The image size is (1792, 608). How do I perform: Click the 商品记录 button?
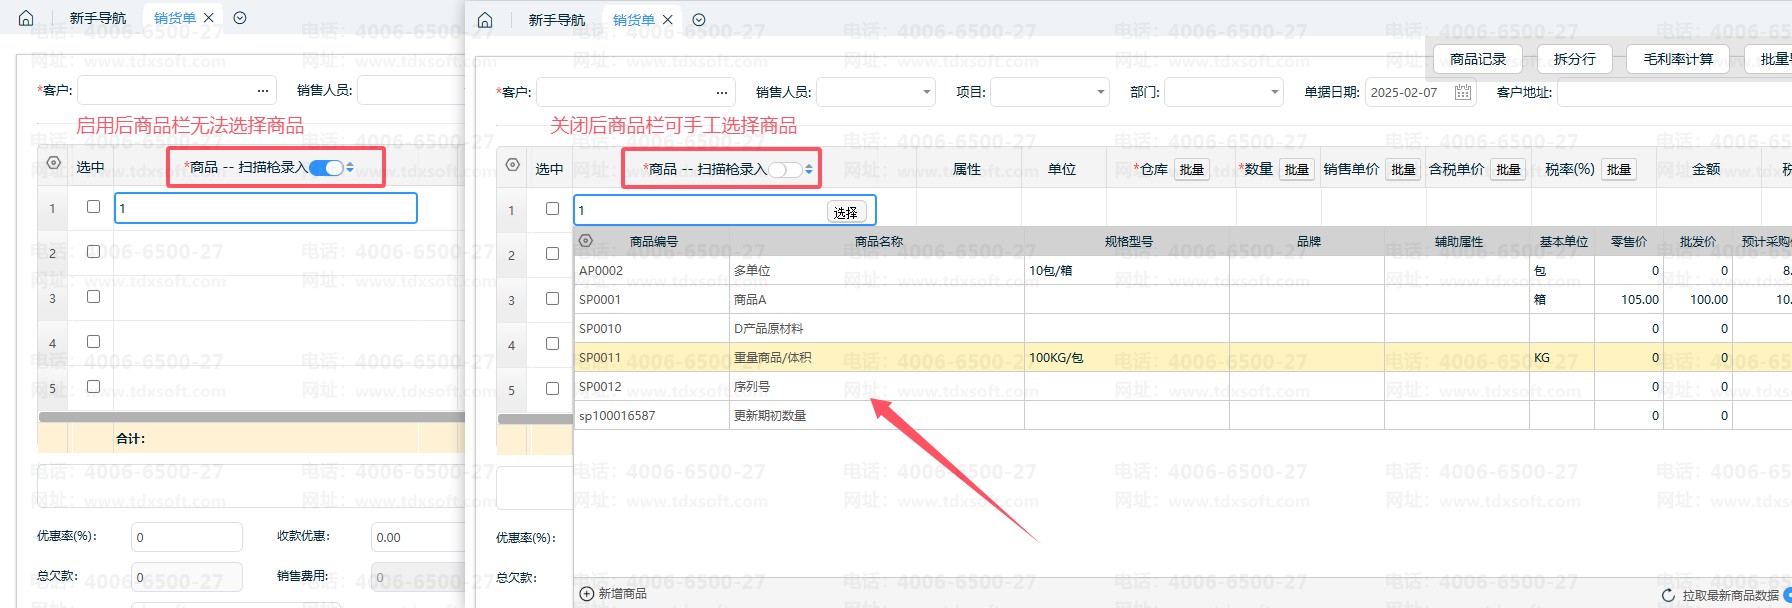[x=1477, y=59]
